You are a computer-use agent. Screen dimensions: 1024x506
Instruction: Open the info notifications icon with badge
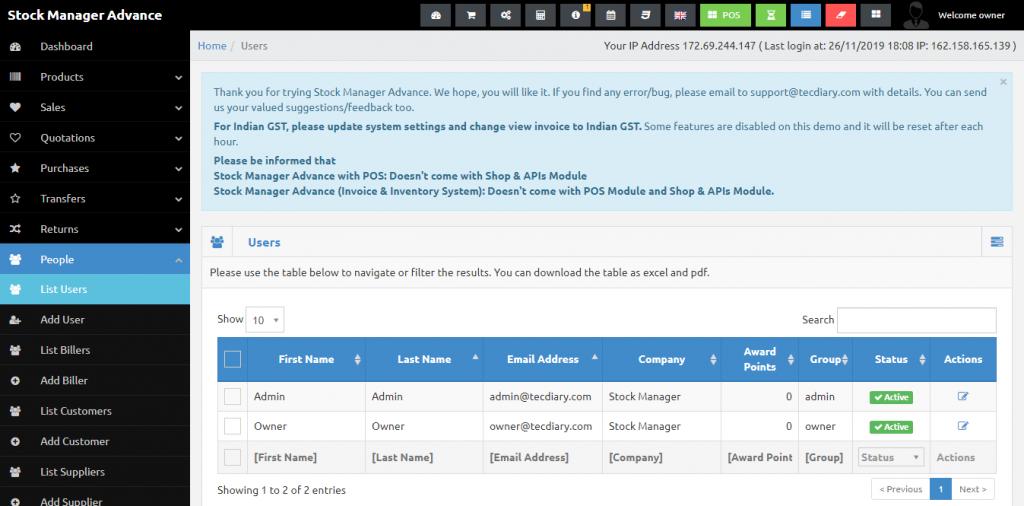[575, 16]
